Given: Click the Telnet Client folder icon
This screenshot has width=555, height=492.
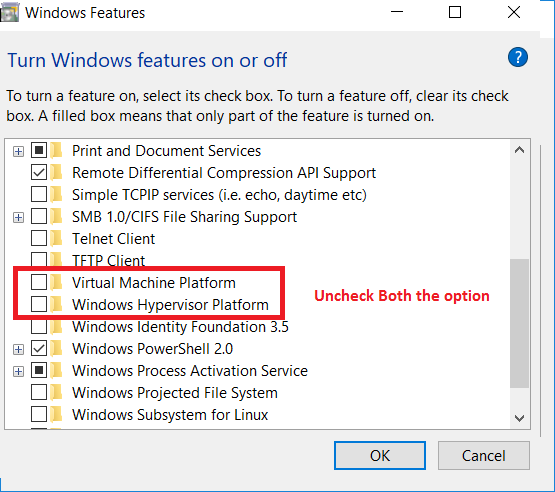Looking at the screenshot, I should [x=56, y=238].
